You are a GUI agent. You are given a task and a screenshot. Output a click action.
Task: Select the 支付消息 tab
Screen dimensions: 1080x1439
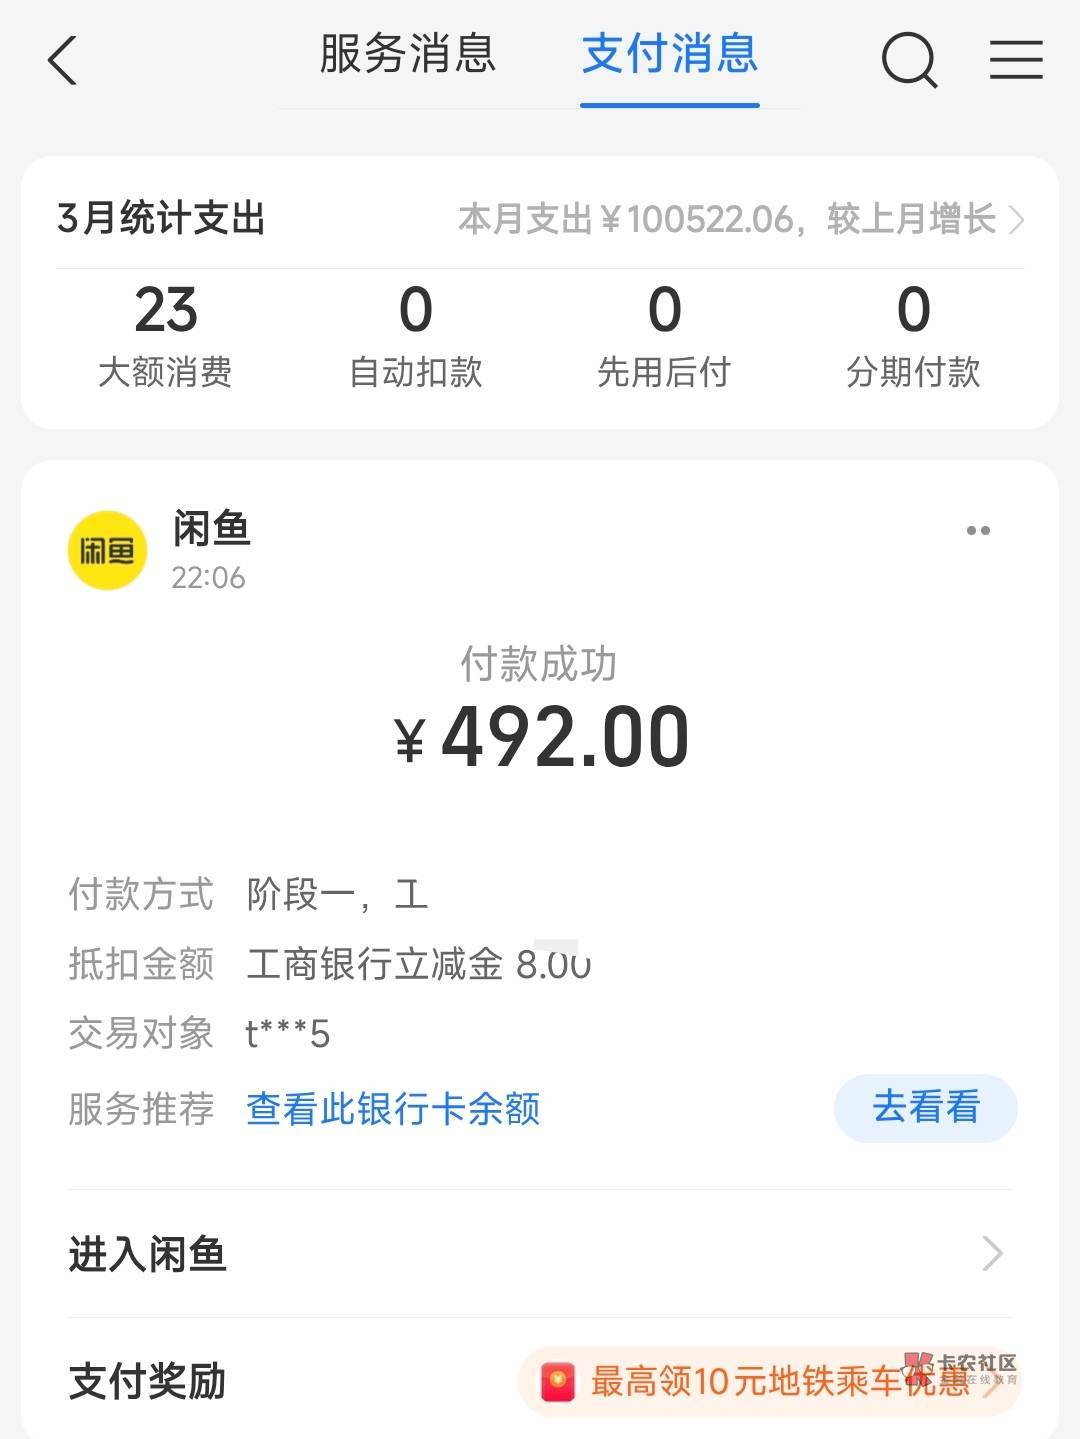(x=670, y=55)
